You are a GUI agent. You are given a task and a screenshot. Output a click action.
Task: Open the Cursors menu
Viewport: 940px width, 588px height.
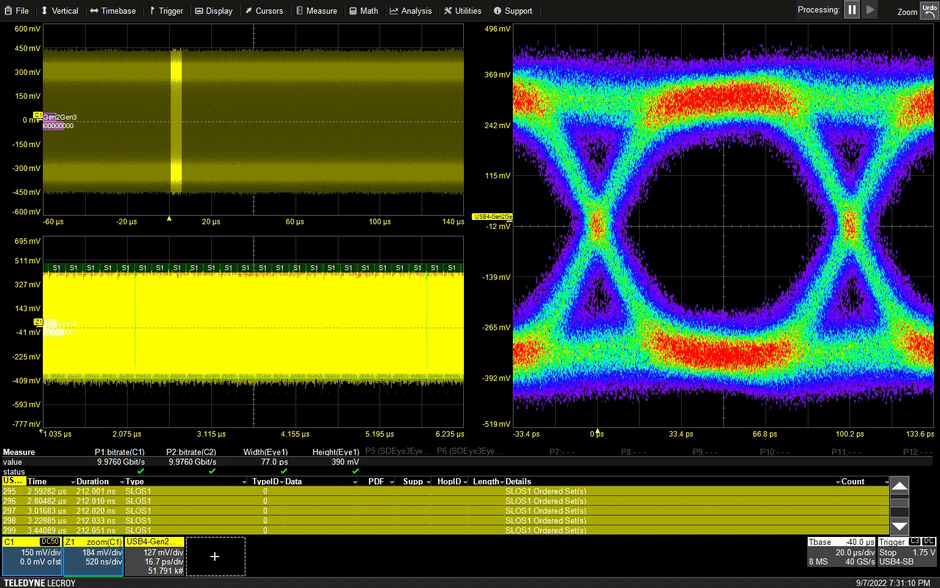[x=264, y=11]
